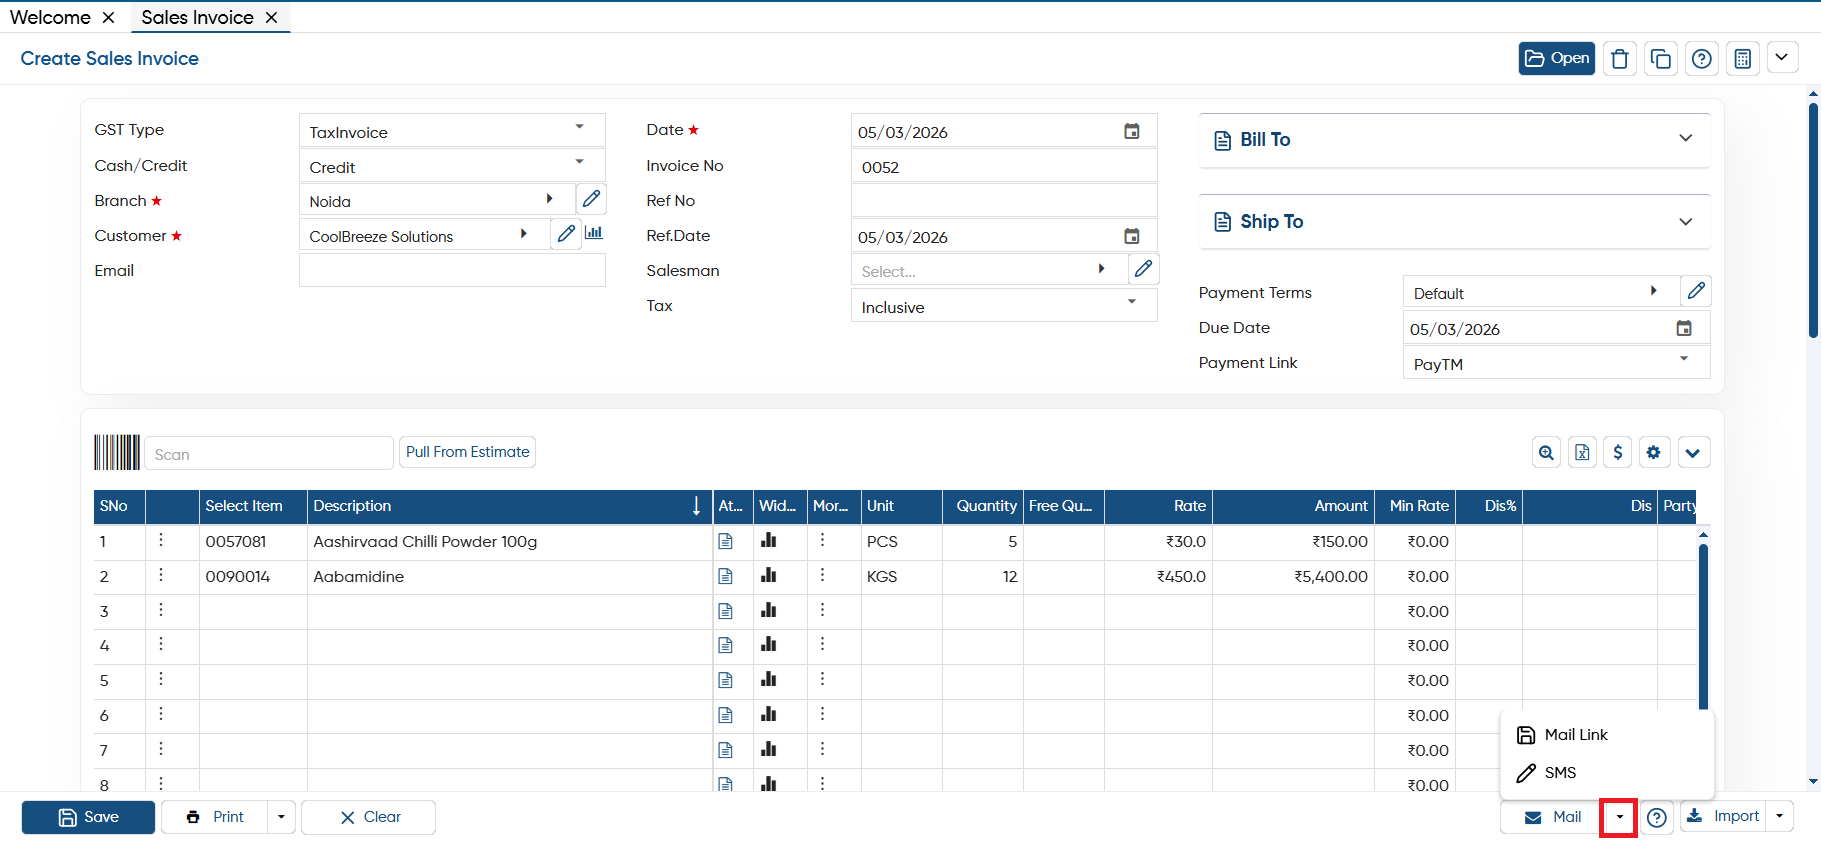
Task: Switch to the Welcome tab
Action: (x=50, y=17)
